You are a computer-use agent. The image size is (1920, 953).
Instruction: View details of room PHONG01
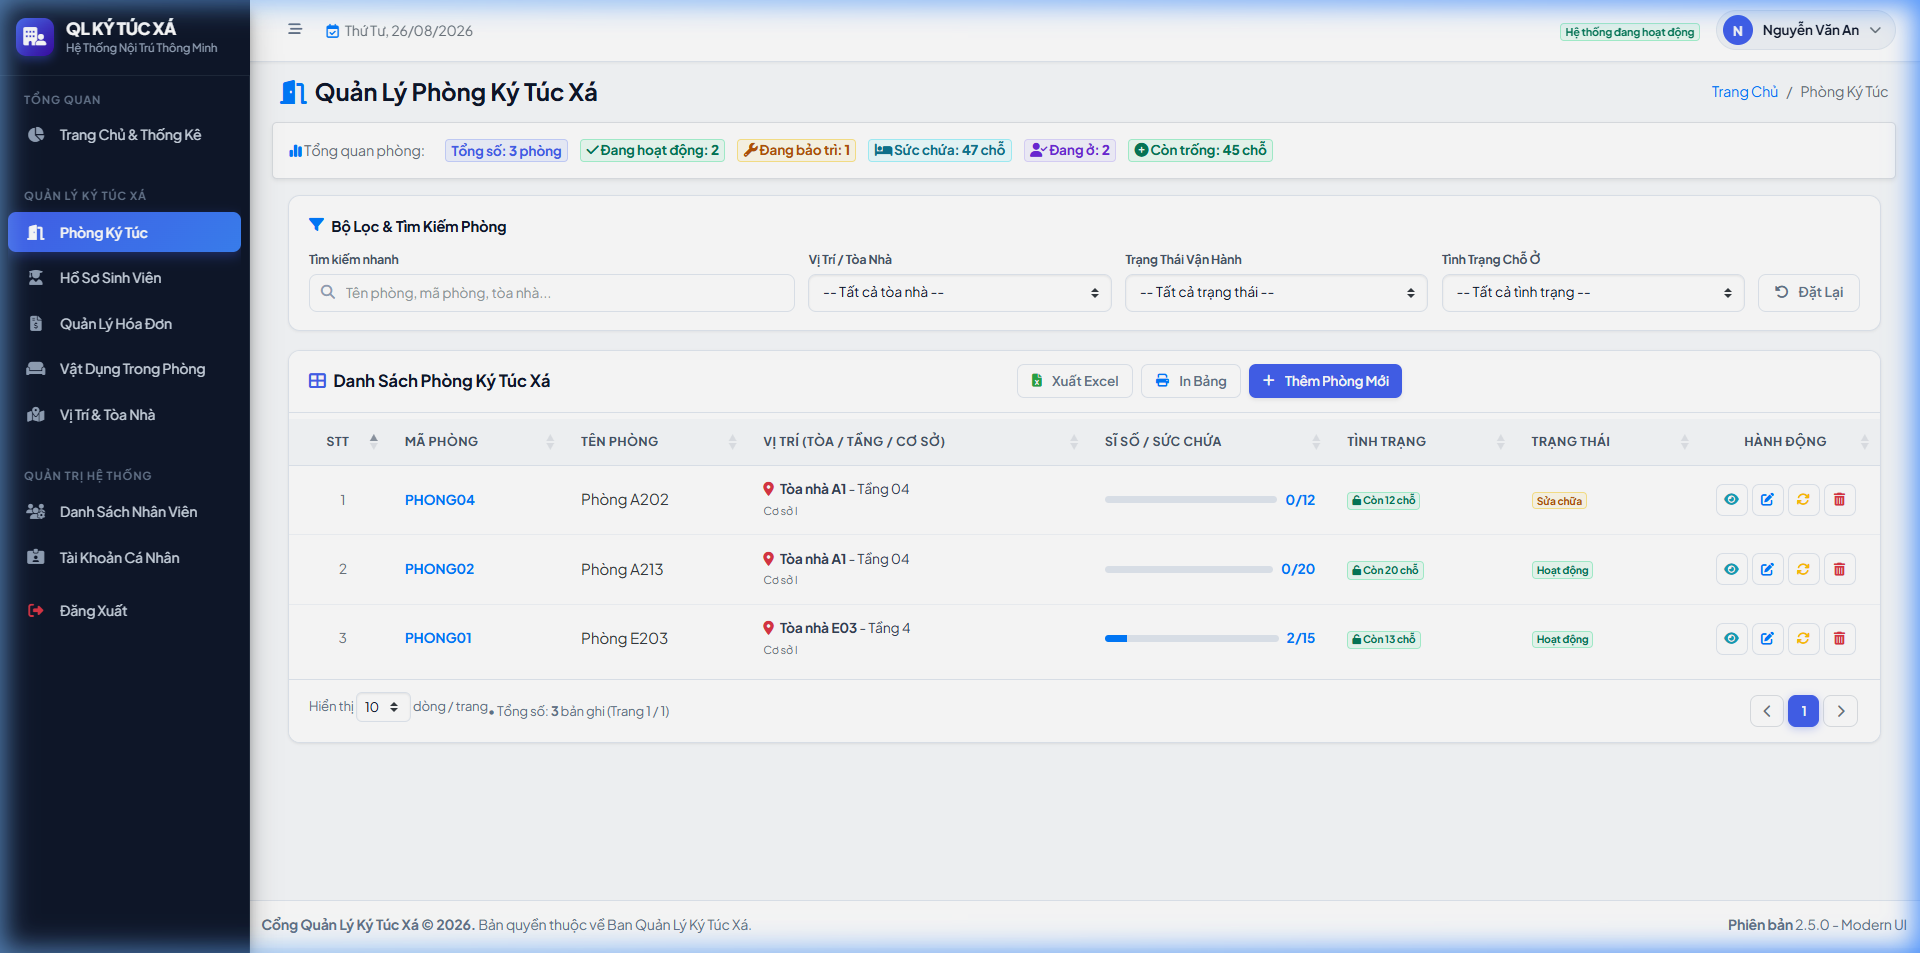coord(1731,638)
